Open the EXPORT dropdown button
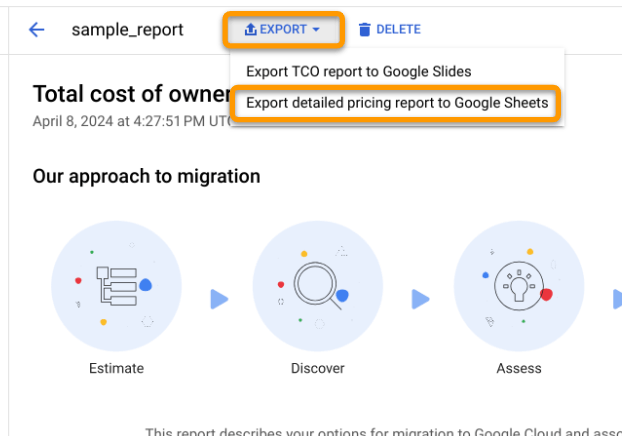This screenshot has width=622, height=436. pyautogui.click(x=283, y=29)
